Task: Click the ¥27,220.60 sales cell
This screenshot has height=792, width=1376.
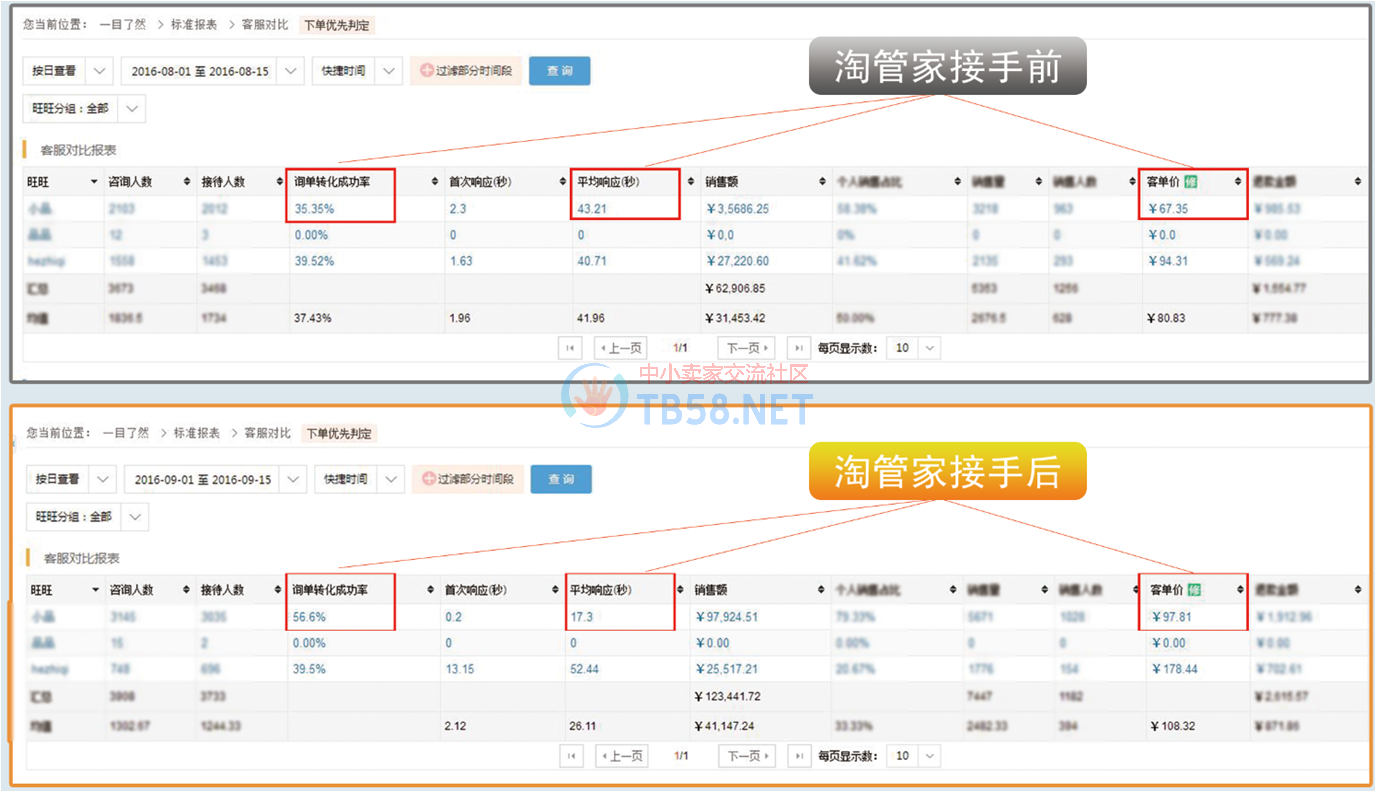Action: tap(737, 261)
